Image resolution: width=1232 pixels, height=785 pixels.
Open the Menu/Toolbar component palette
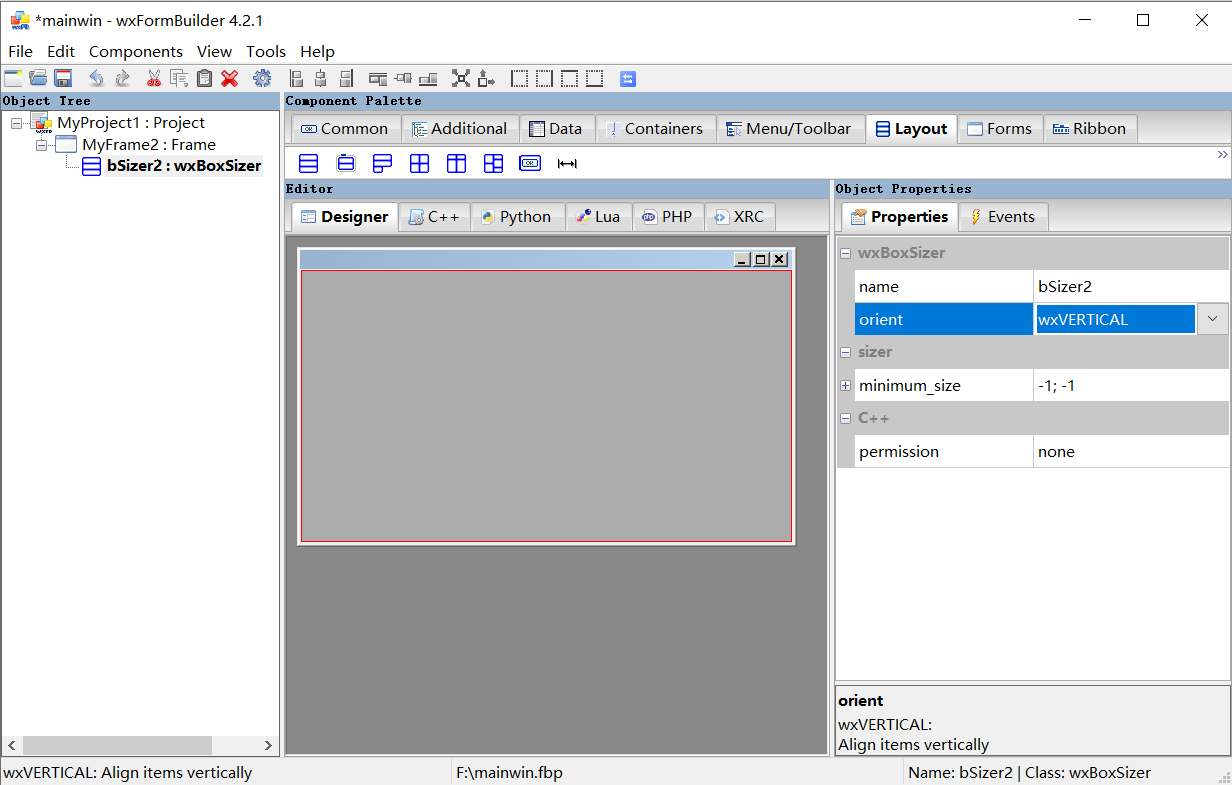click(x=790, y=128)
